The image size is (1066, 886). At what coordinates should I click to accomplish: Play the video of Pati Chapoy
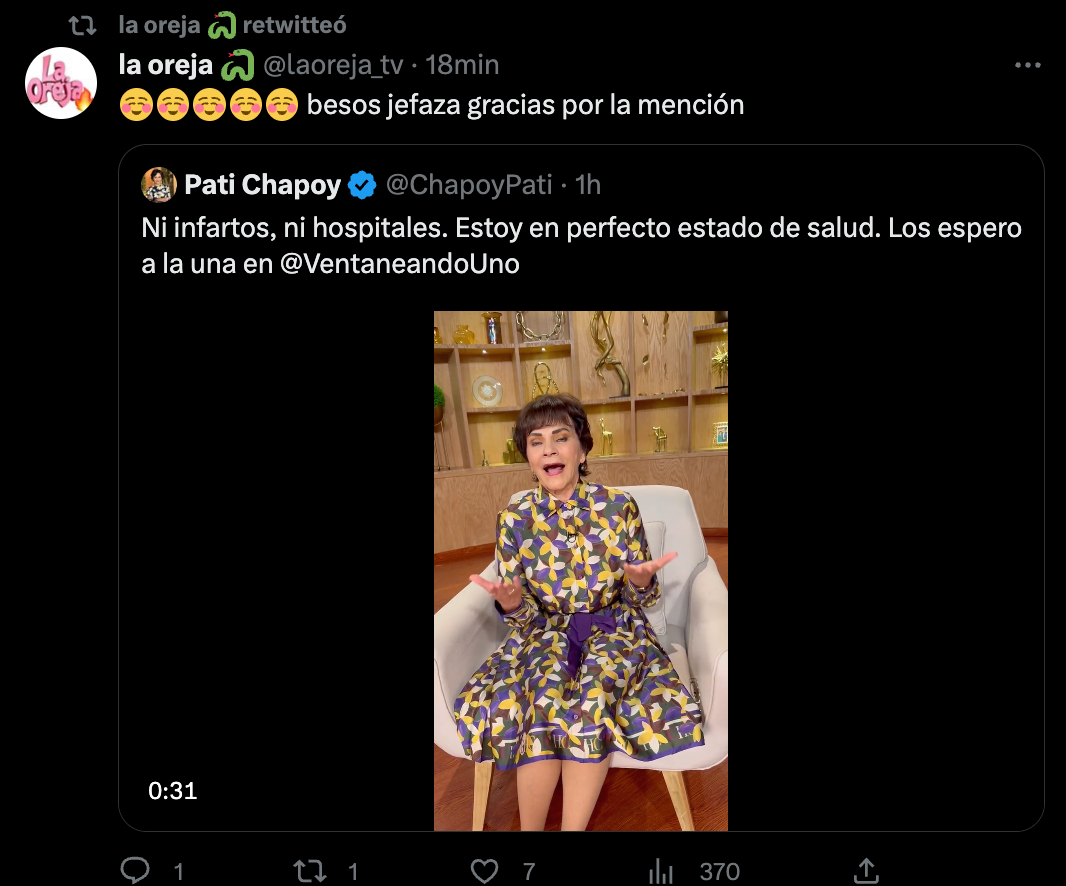pos(580,570)
